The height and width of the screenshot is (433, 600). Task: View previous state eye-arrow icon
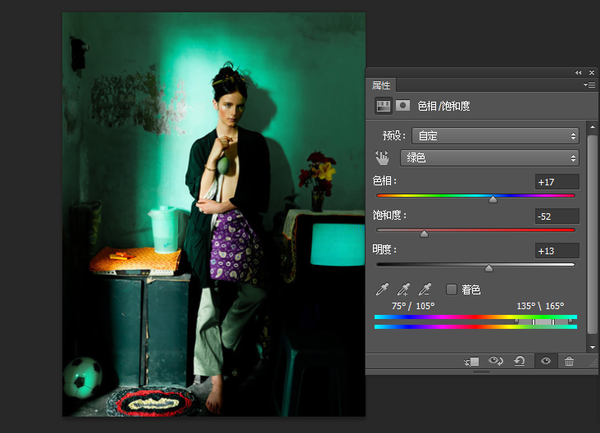[x=496, y=361]
